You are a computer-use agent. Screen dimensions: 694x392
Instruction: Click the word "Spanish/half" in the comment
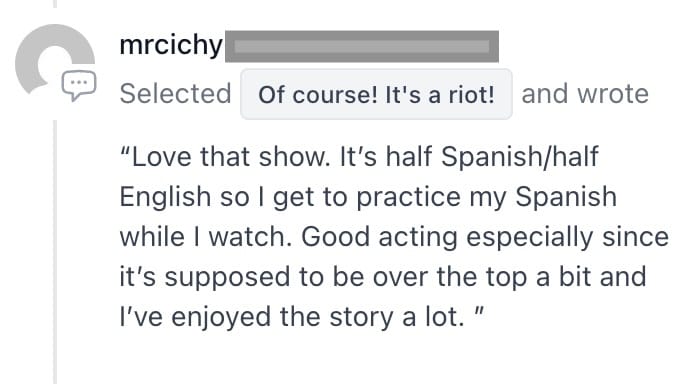tap(520, 157)
